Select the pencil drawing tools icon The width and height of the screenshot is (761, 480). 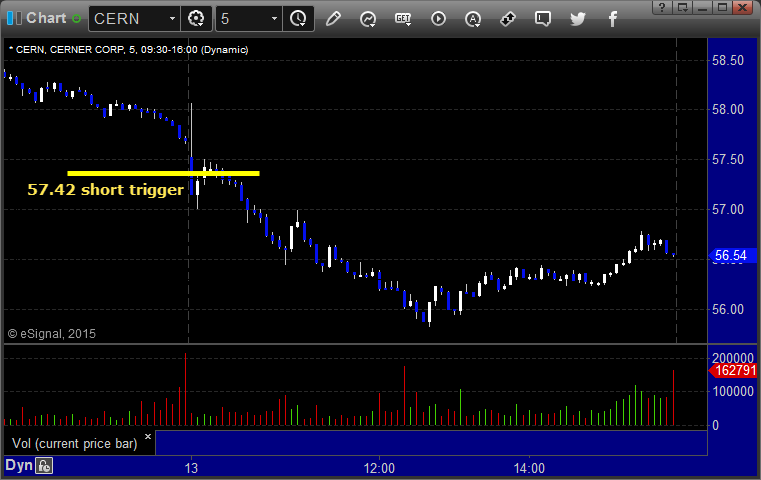coord(333,19)
